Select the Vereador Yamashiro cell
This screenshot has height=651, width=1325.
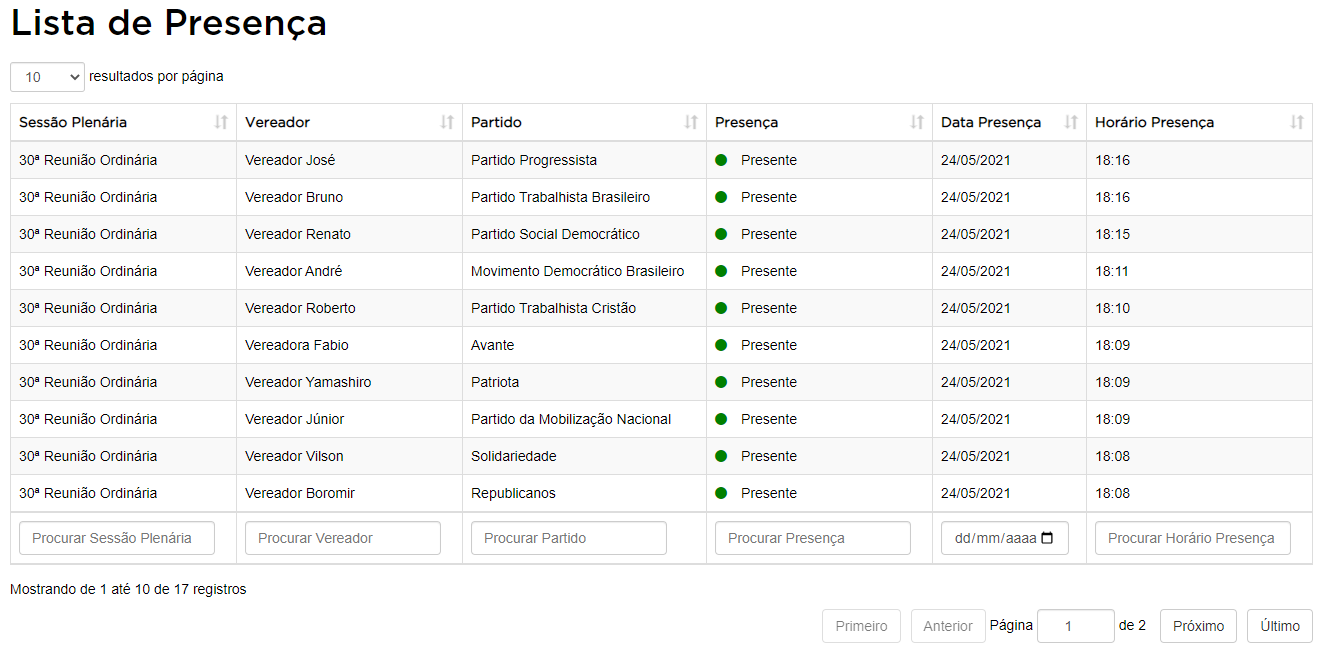pos(350,382)
